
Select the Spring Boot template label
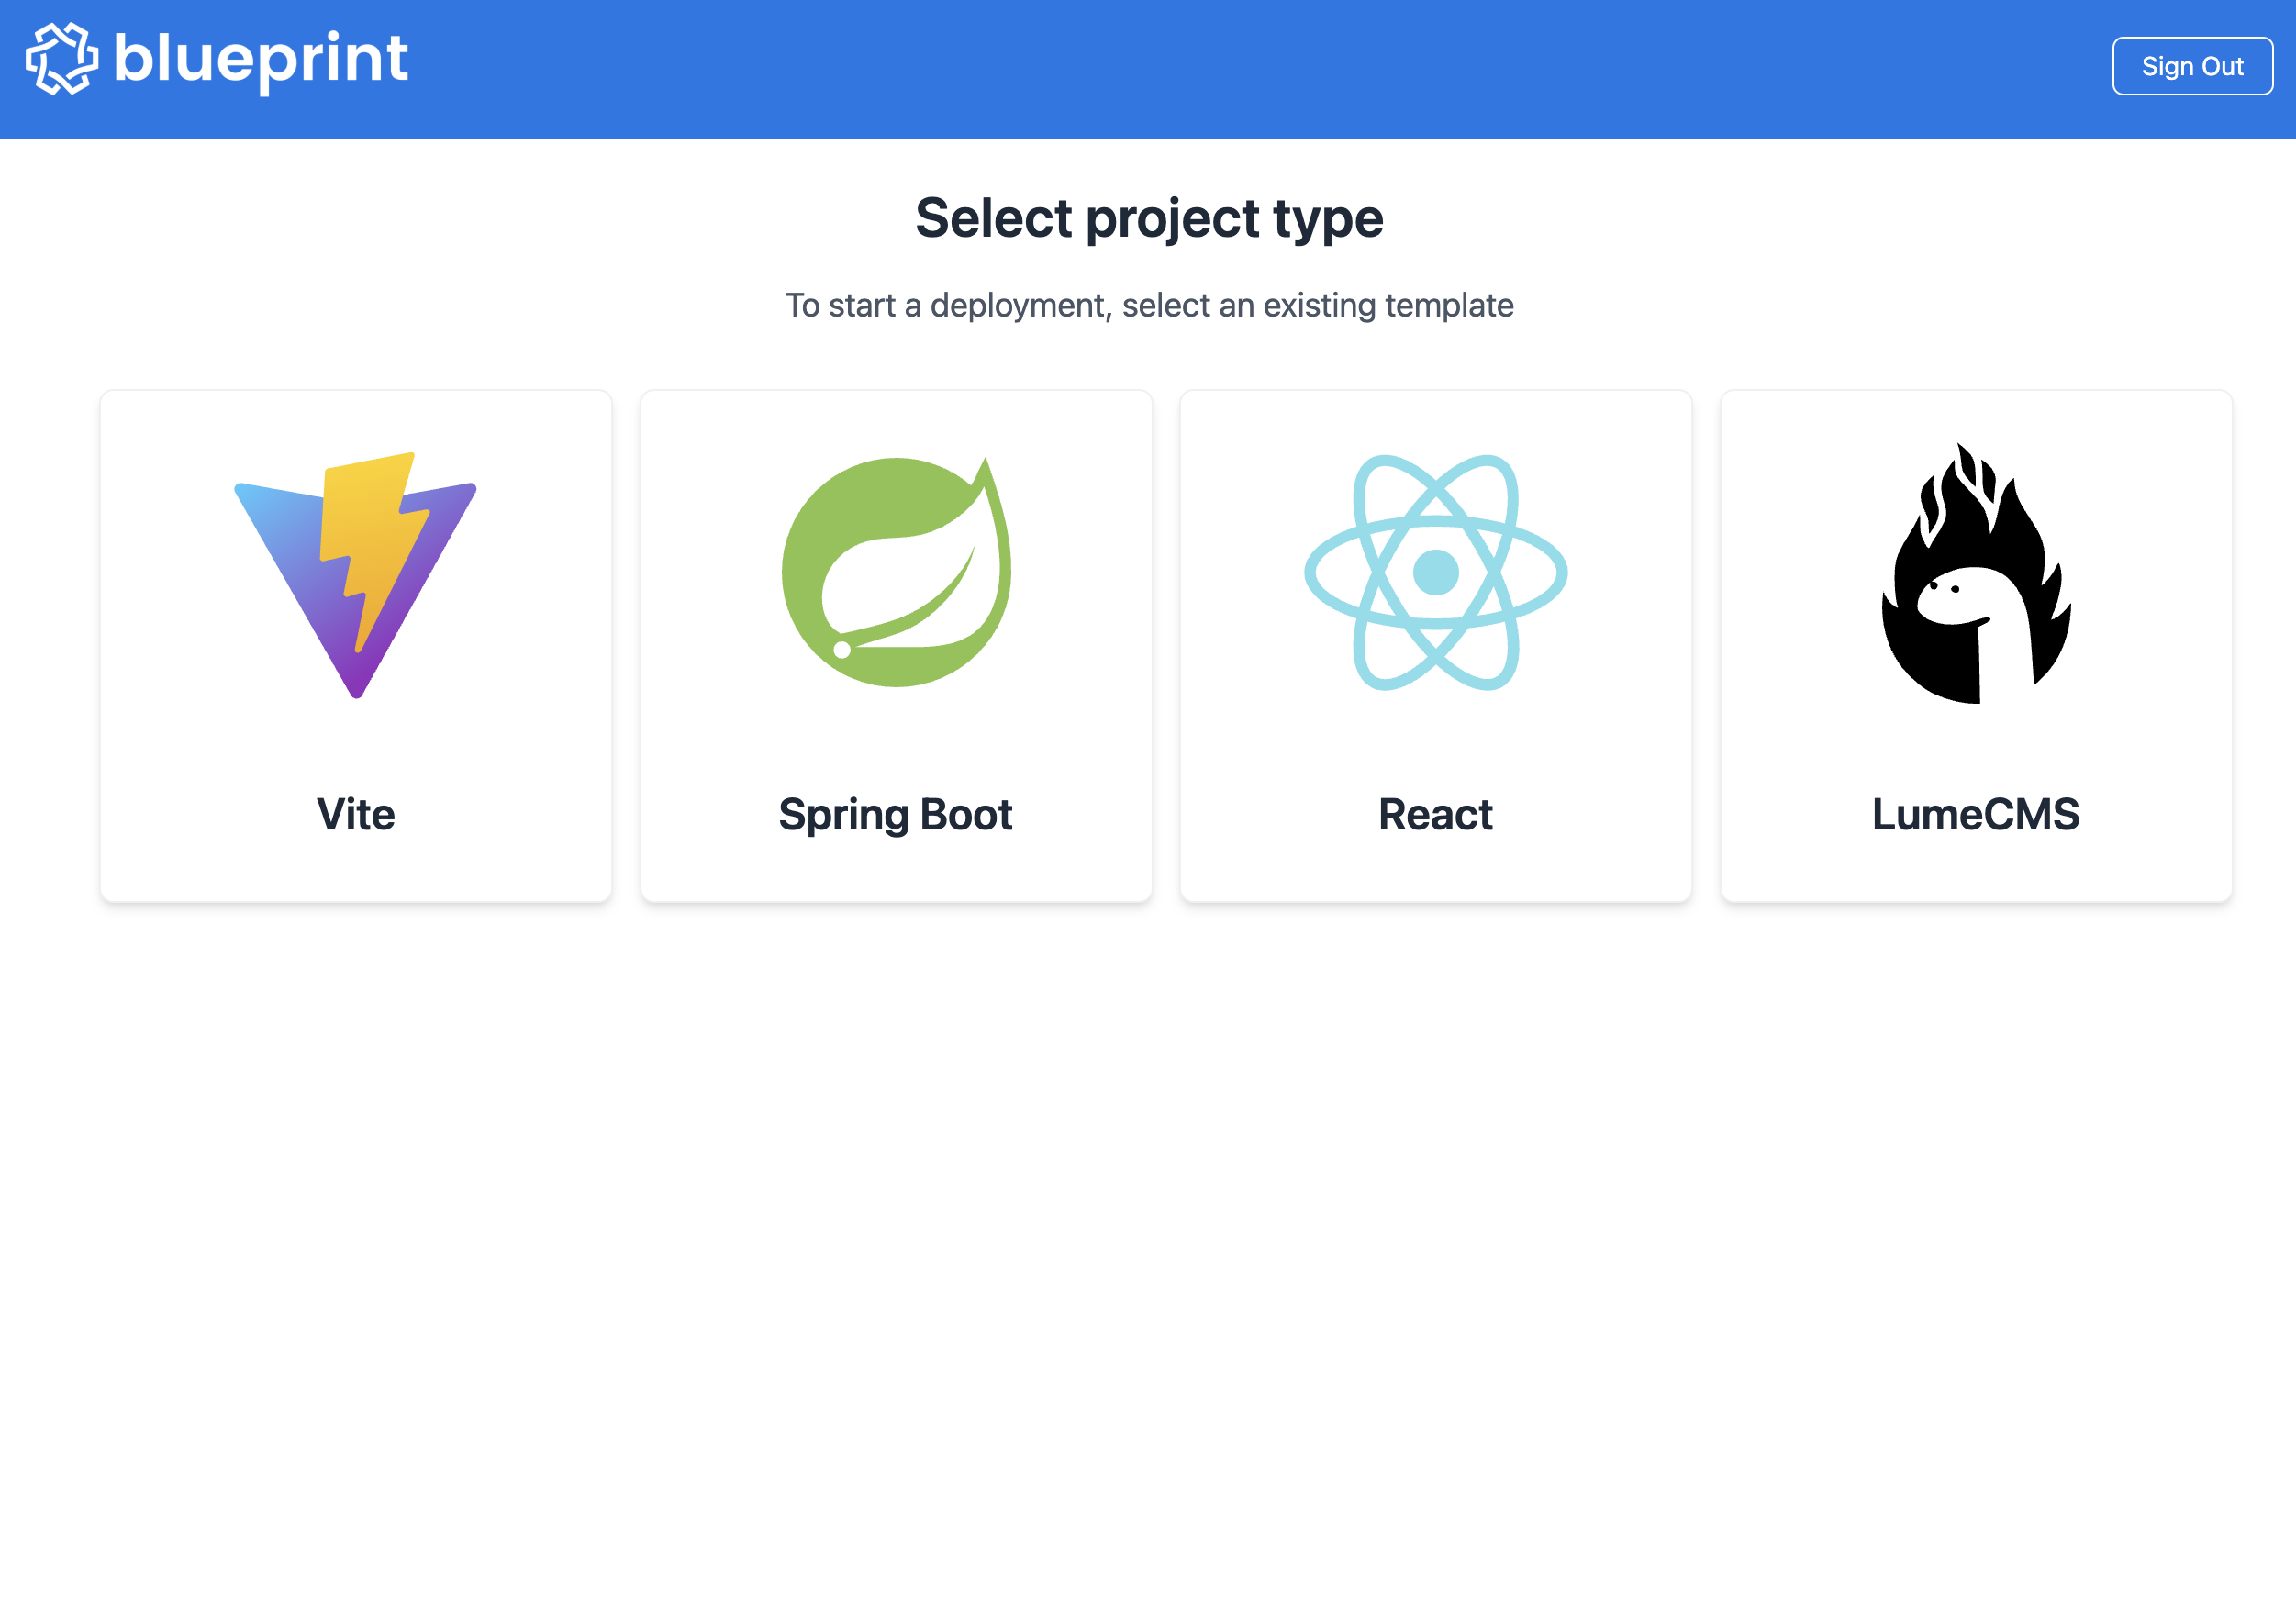[895, 814]
